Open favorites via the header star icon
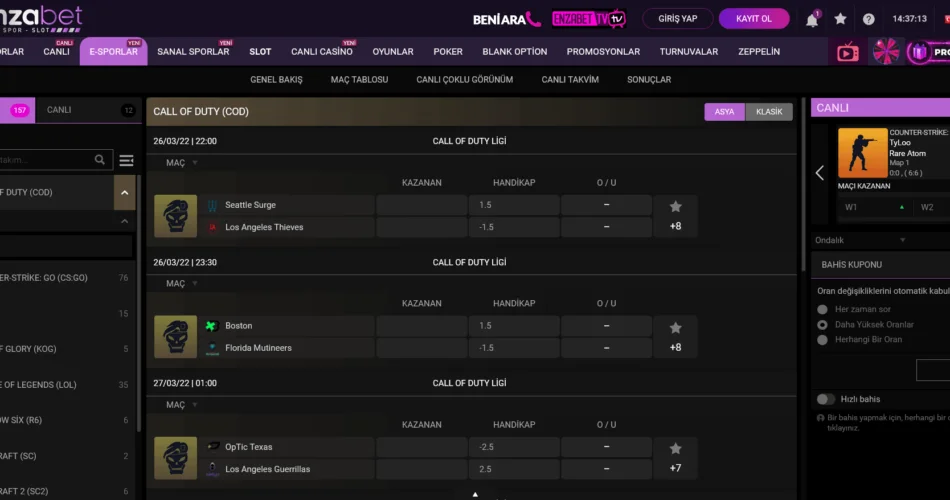The height and width of the screenshot is (500, 950). point(840,19)
